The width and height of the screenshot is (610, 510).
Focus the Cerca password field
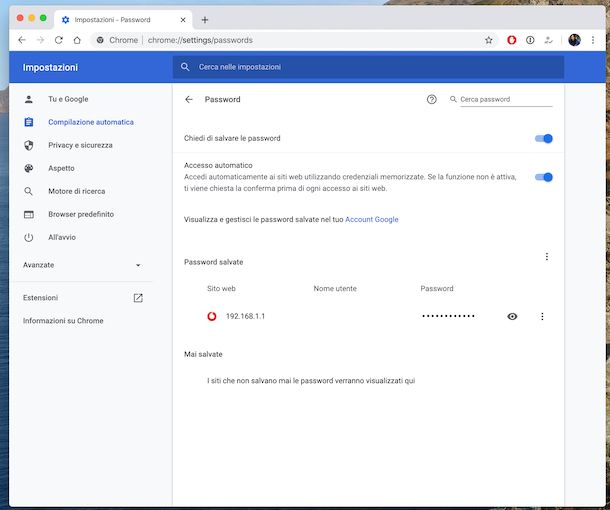506,99
